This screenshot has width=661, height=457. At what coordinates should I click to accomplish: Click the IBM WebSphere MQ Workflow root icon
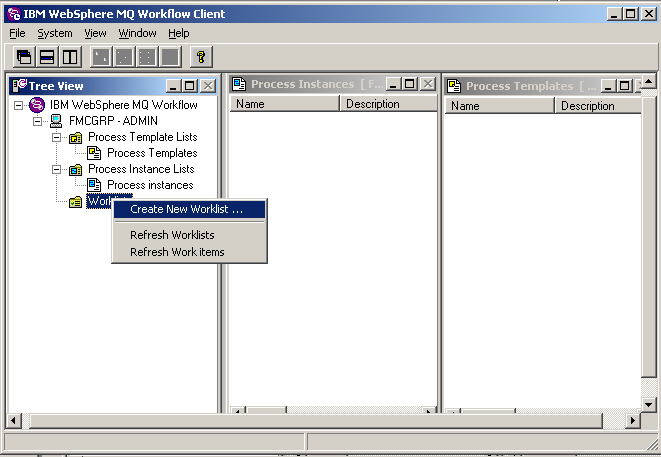pyautogui.click(x=37, y=105)
